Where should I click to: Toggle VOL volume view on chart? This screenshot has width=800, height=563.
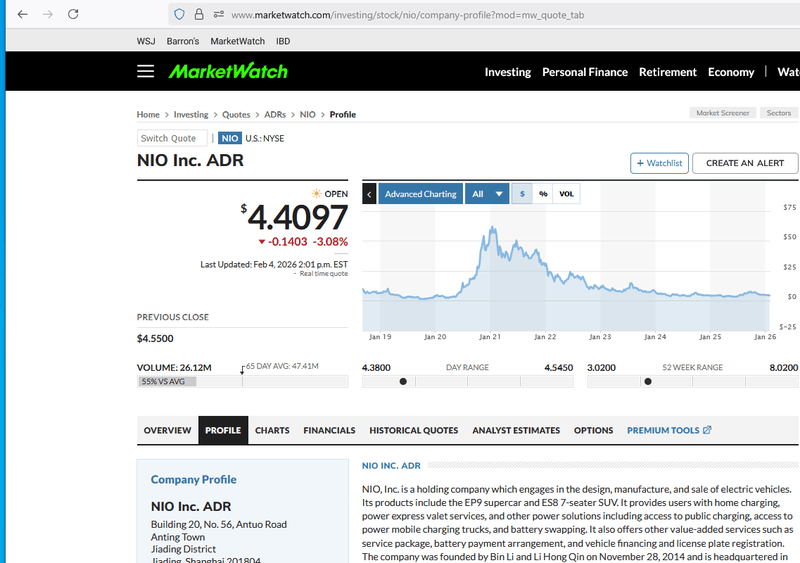[x=566, y=194]
